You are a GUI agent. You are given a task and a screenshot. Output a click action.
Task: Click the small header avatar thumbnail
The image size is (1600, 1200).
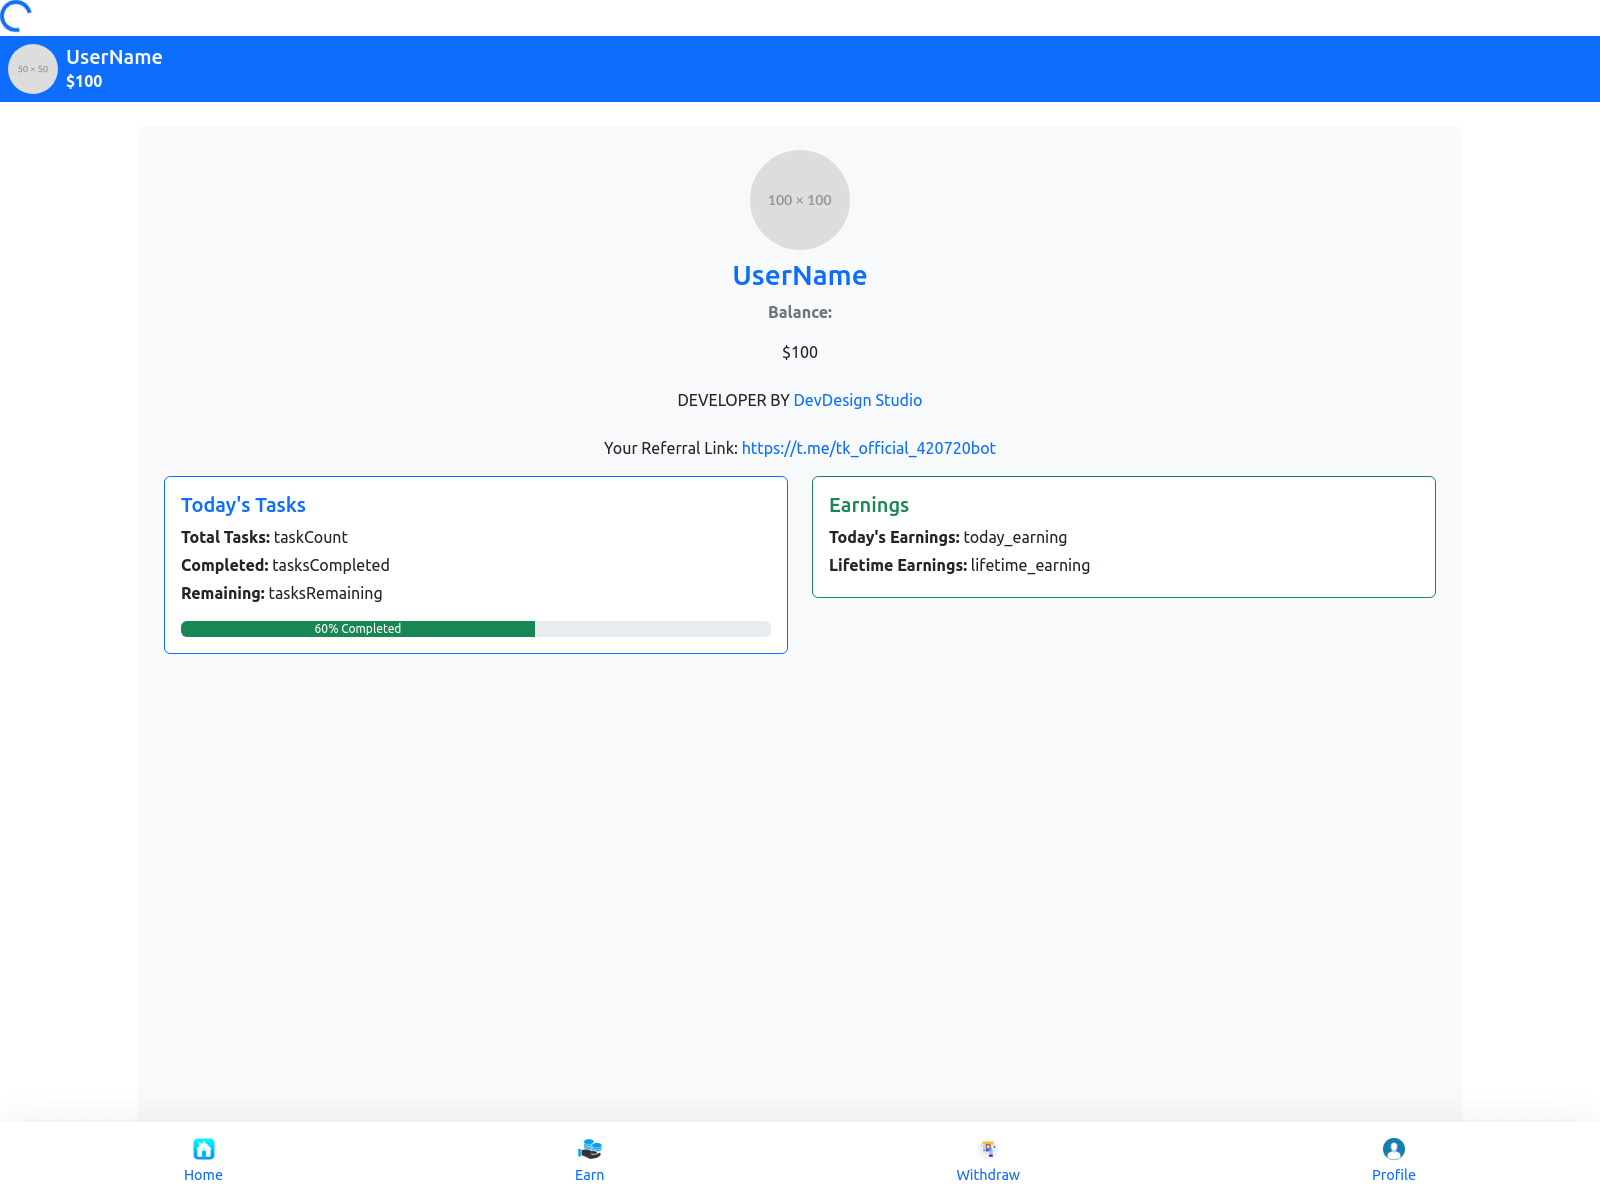coord(33,69)
